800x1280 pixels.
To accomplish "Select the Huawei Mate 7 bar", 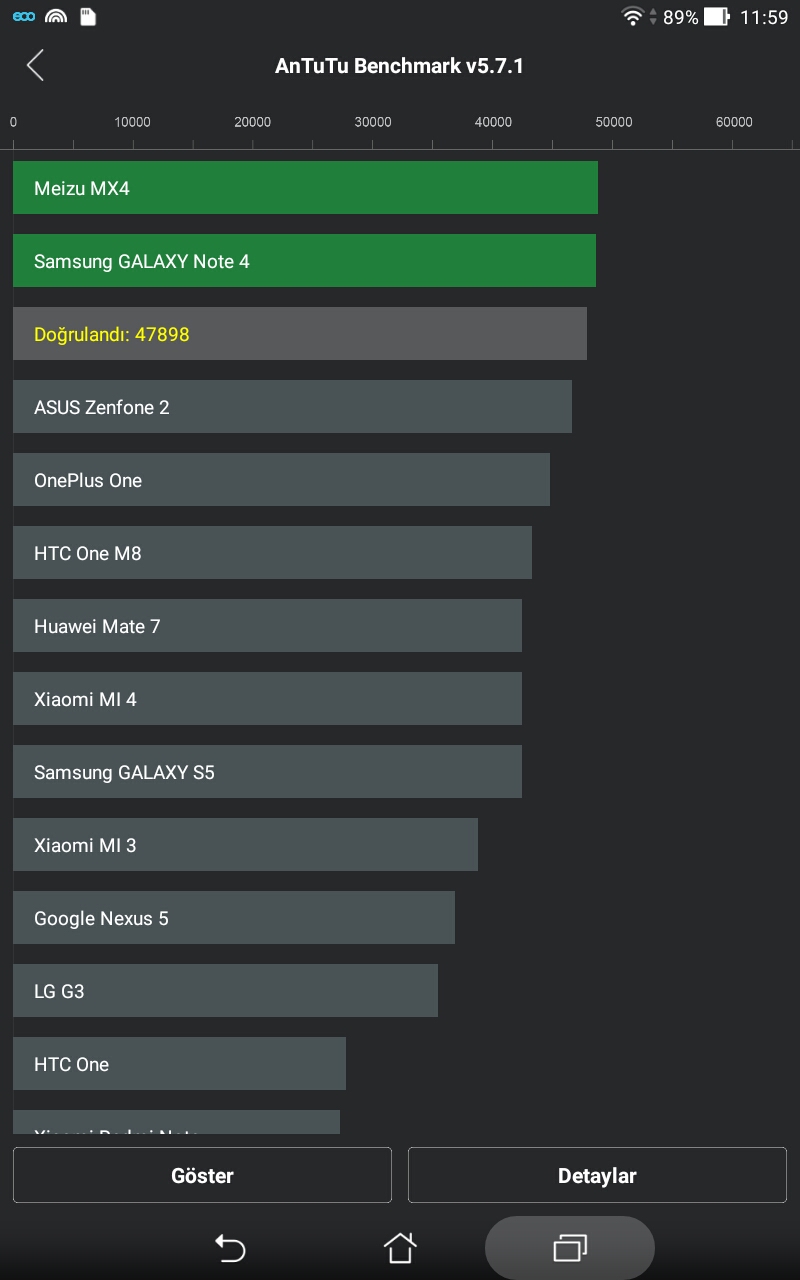I will pyautogui.click(x=267, y=626).
